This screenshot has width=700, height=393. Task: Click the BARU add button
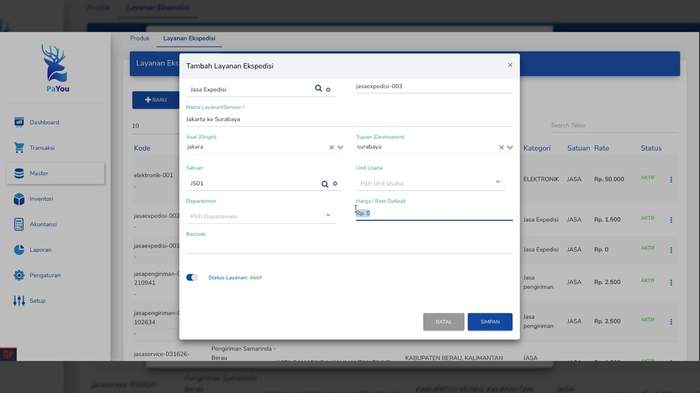tap(155, 100)
